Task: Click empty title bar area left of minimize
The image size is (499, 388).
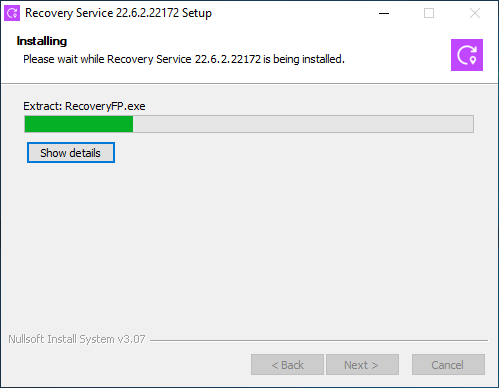Action: pos(293,13)
